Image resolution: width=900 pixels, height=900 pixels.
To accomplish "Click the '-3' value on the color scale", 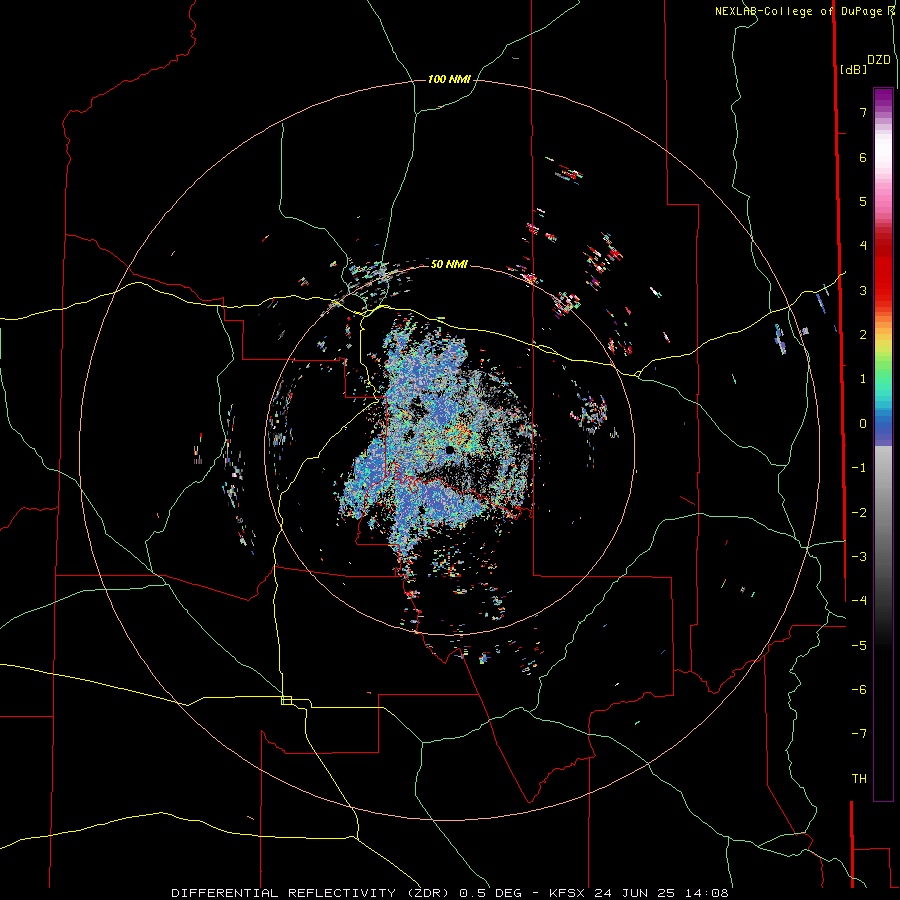I will tap(859, 557).
